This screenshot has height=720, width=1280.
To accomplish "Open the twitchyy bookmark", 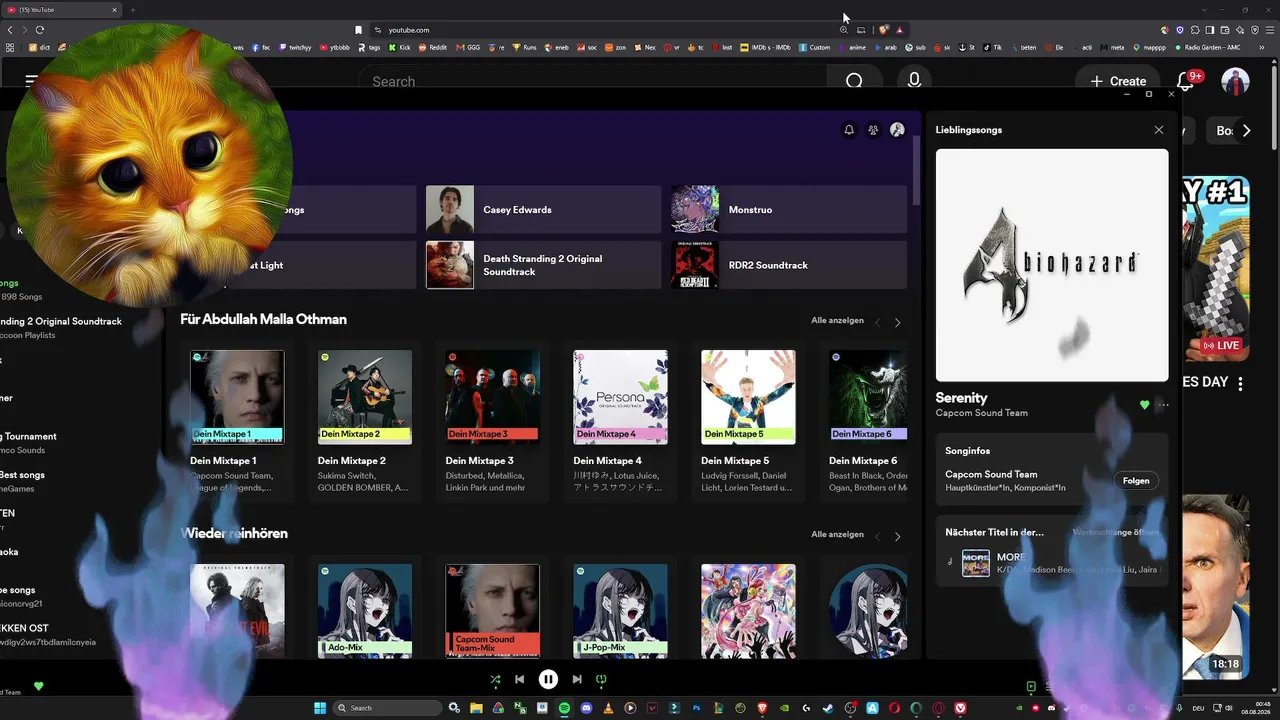I will point(295,47).
